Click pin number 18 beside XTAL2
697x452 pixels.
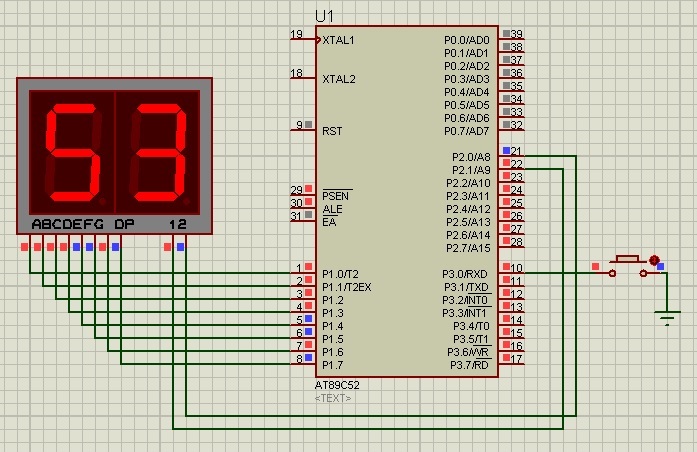pyautogui.click(x=296, y=73)
